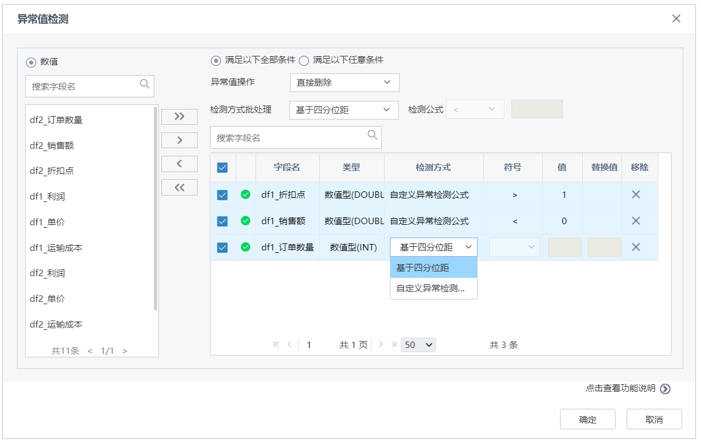Select the 满足以下任意条件 radio button
Screen dimensions: 701x443
click(304, 60)
